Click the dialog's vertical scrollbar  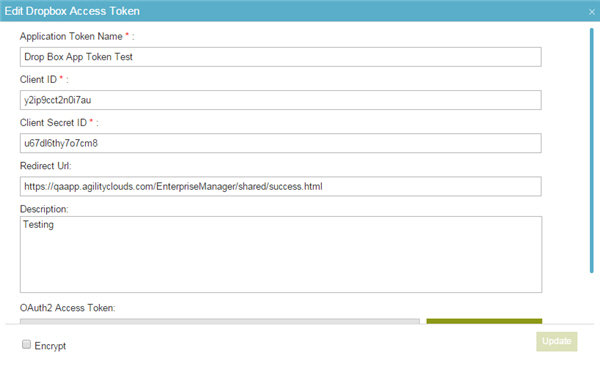point(592,150)
